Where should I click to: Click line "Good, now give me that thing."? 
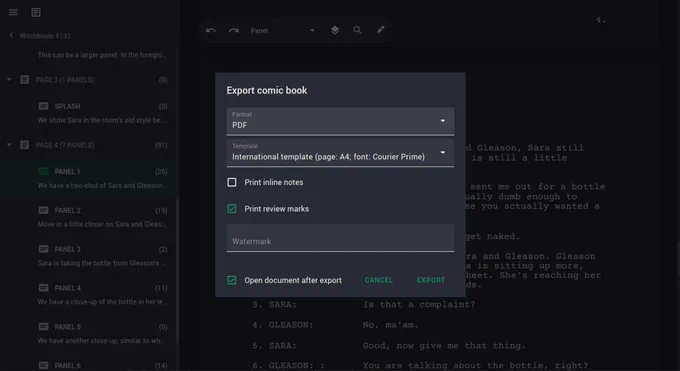[444, 345]
